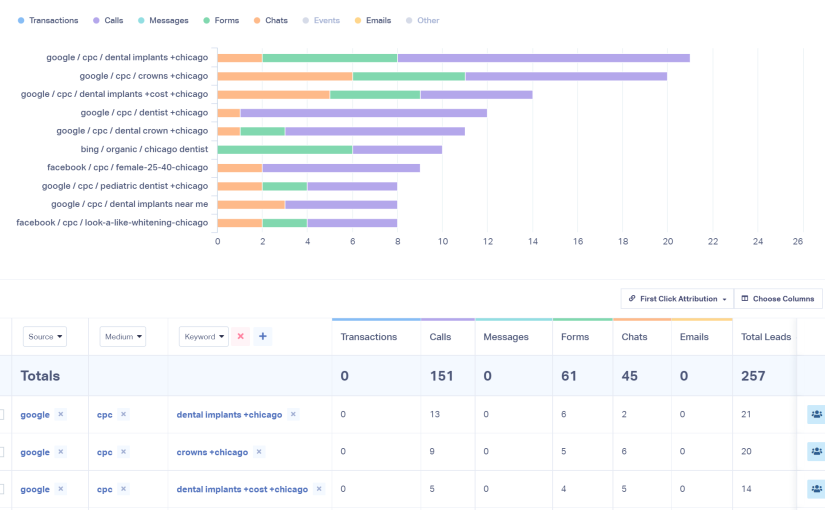Click chart label google / cpc / dental implants near me

(129, 204)
